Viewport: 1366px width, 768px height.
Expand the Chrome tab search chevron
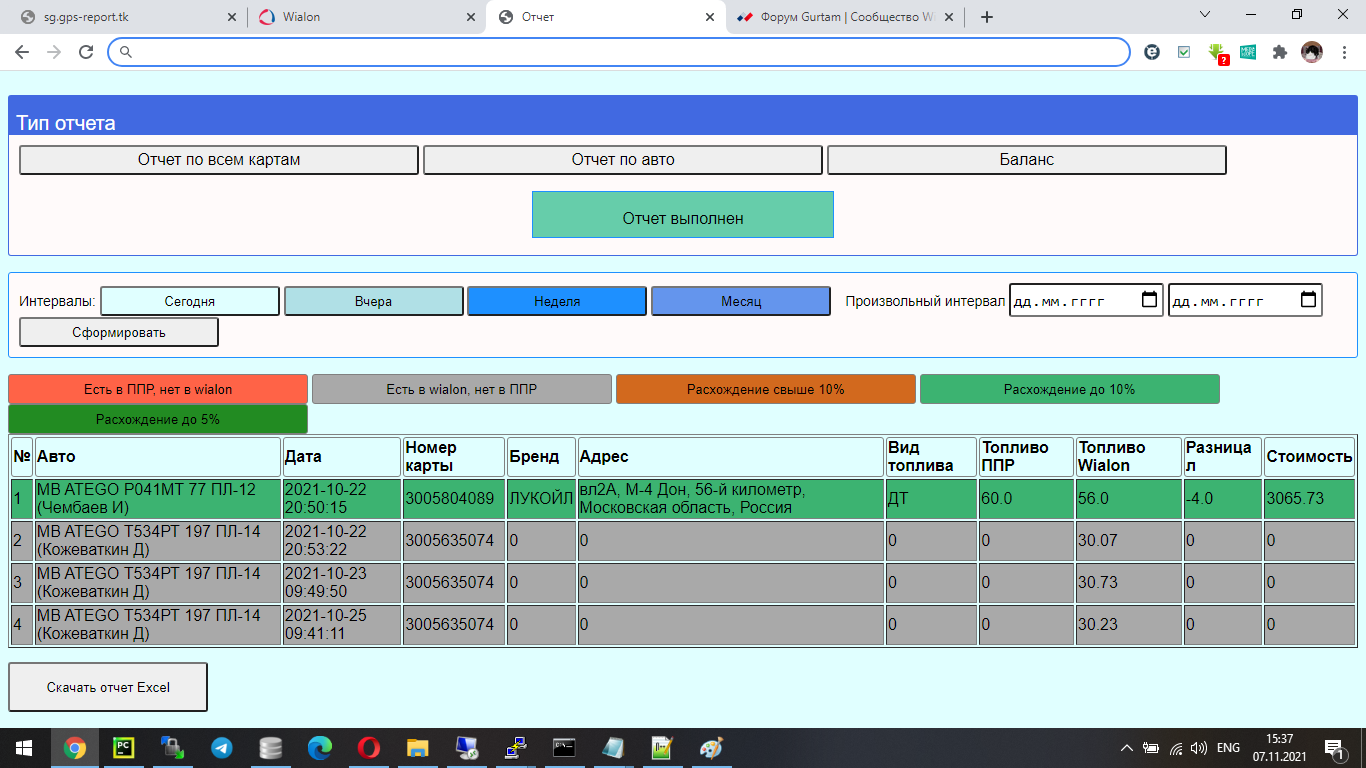[x=1204, y=15]
